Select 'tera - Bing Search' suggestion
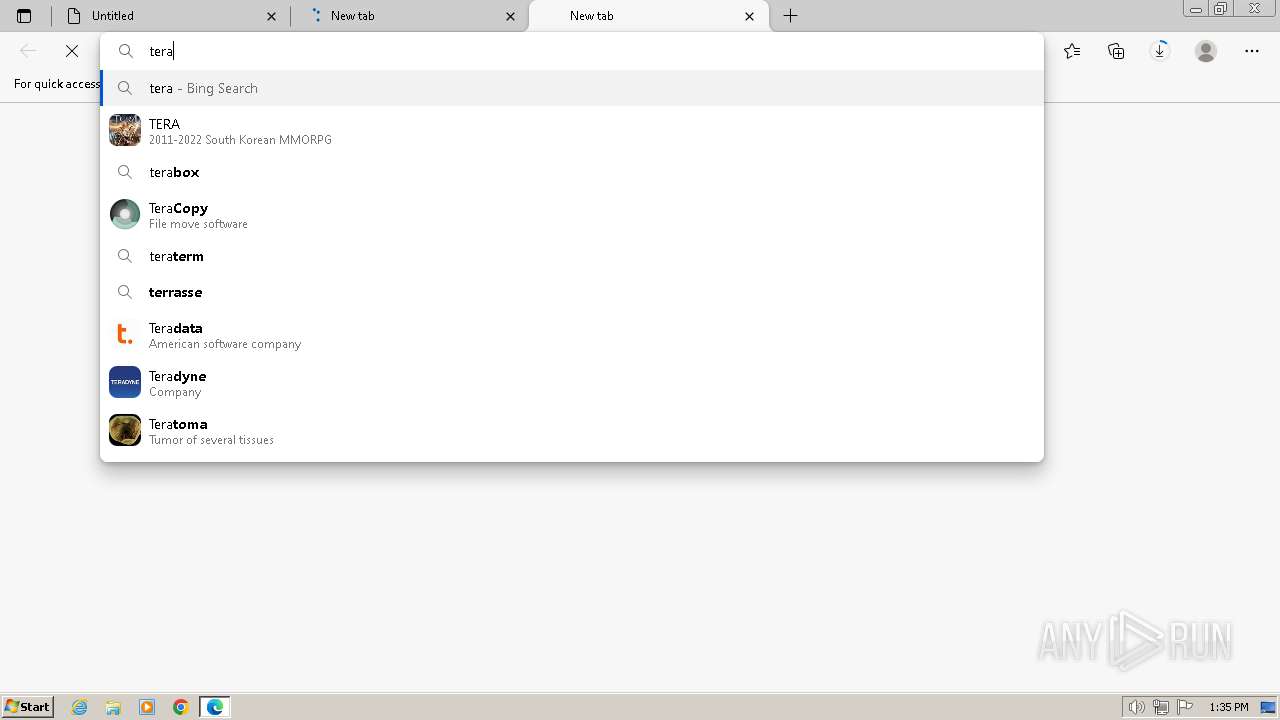This screenshot has width=1280, height=720. [572, 88]
